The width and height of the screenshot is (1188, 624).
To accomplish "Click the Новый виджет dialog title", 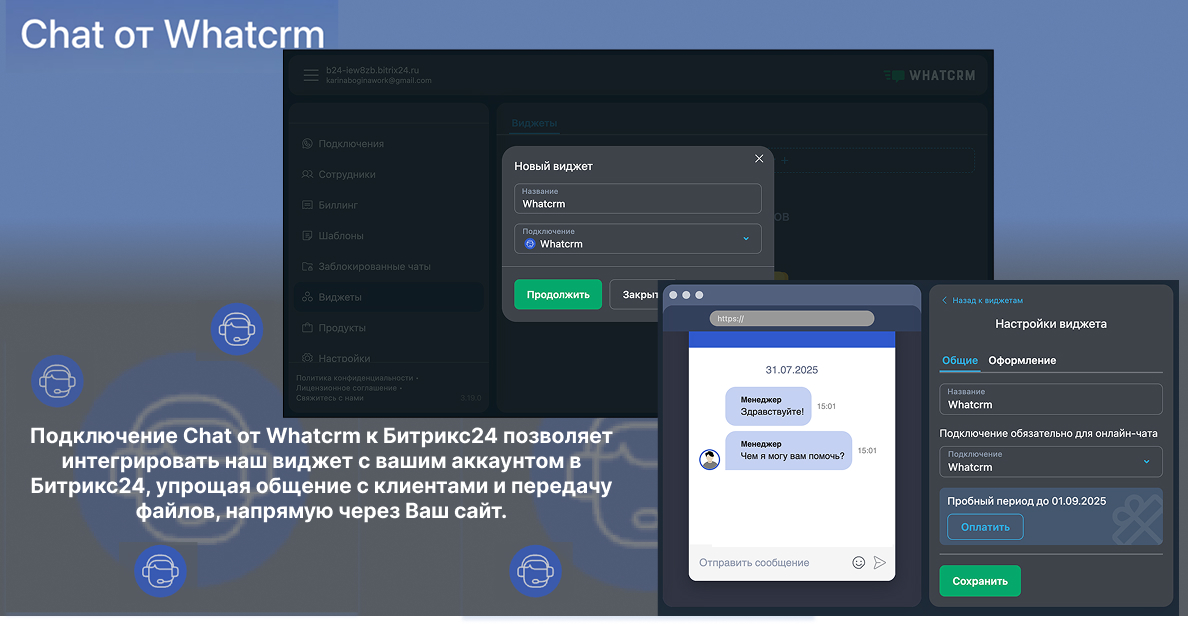I will click(x=553, y=166).
